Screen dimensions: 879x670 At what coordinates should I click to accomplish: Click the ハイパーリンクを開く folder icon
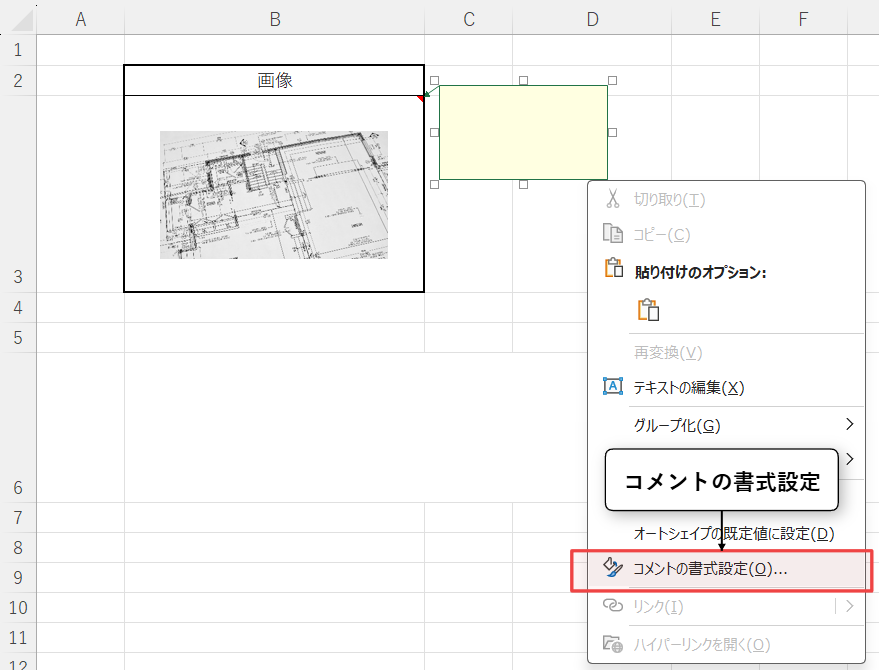pyautogui.click(x=613, y=645)
